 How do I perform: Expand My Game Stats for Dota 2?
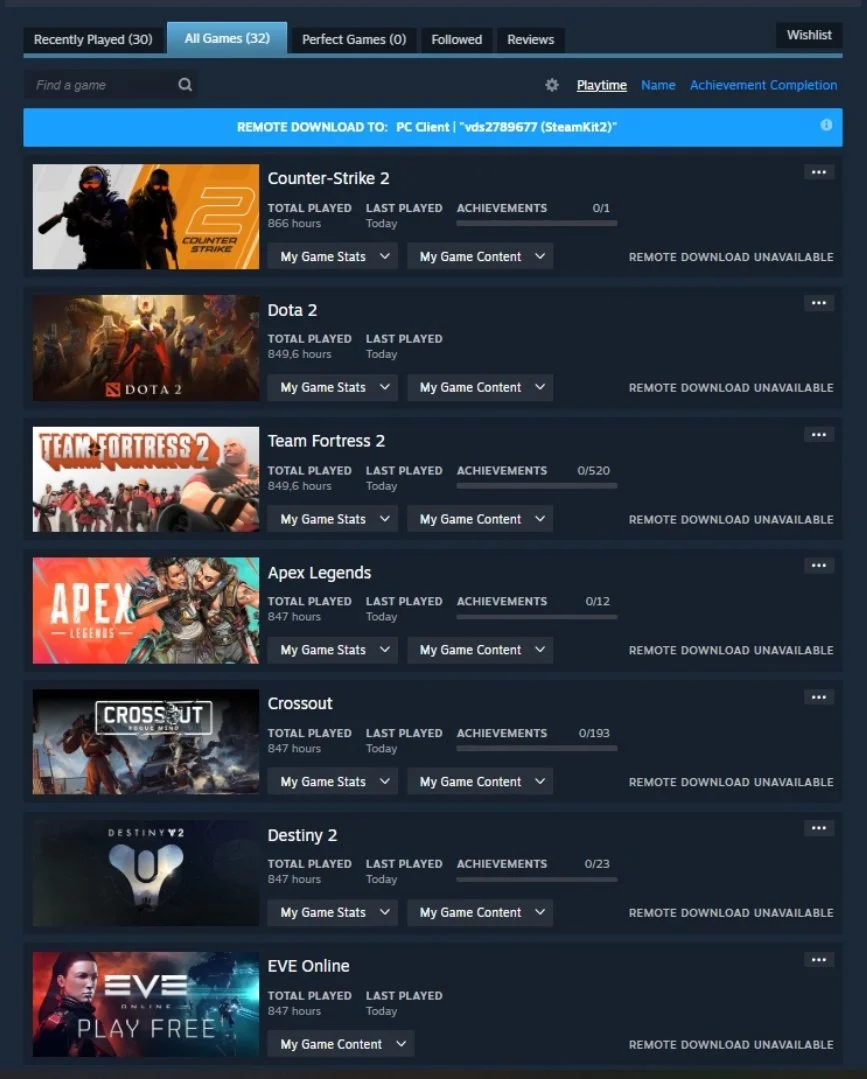coord(333,387)
